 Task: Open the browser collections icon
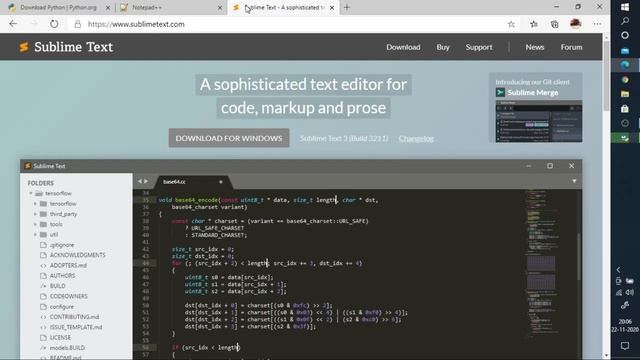[x=554, y=24]
